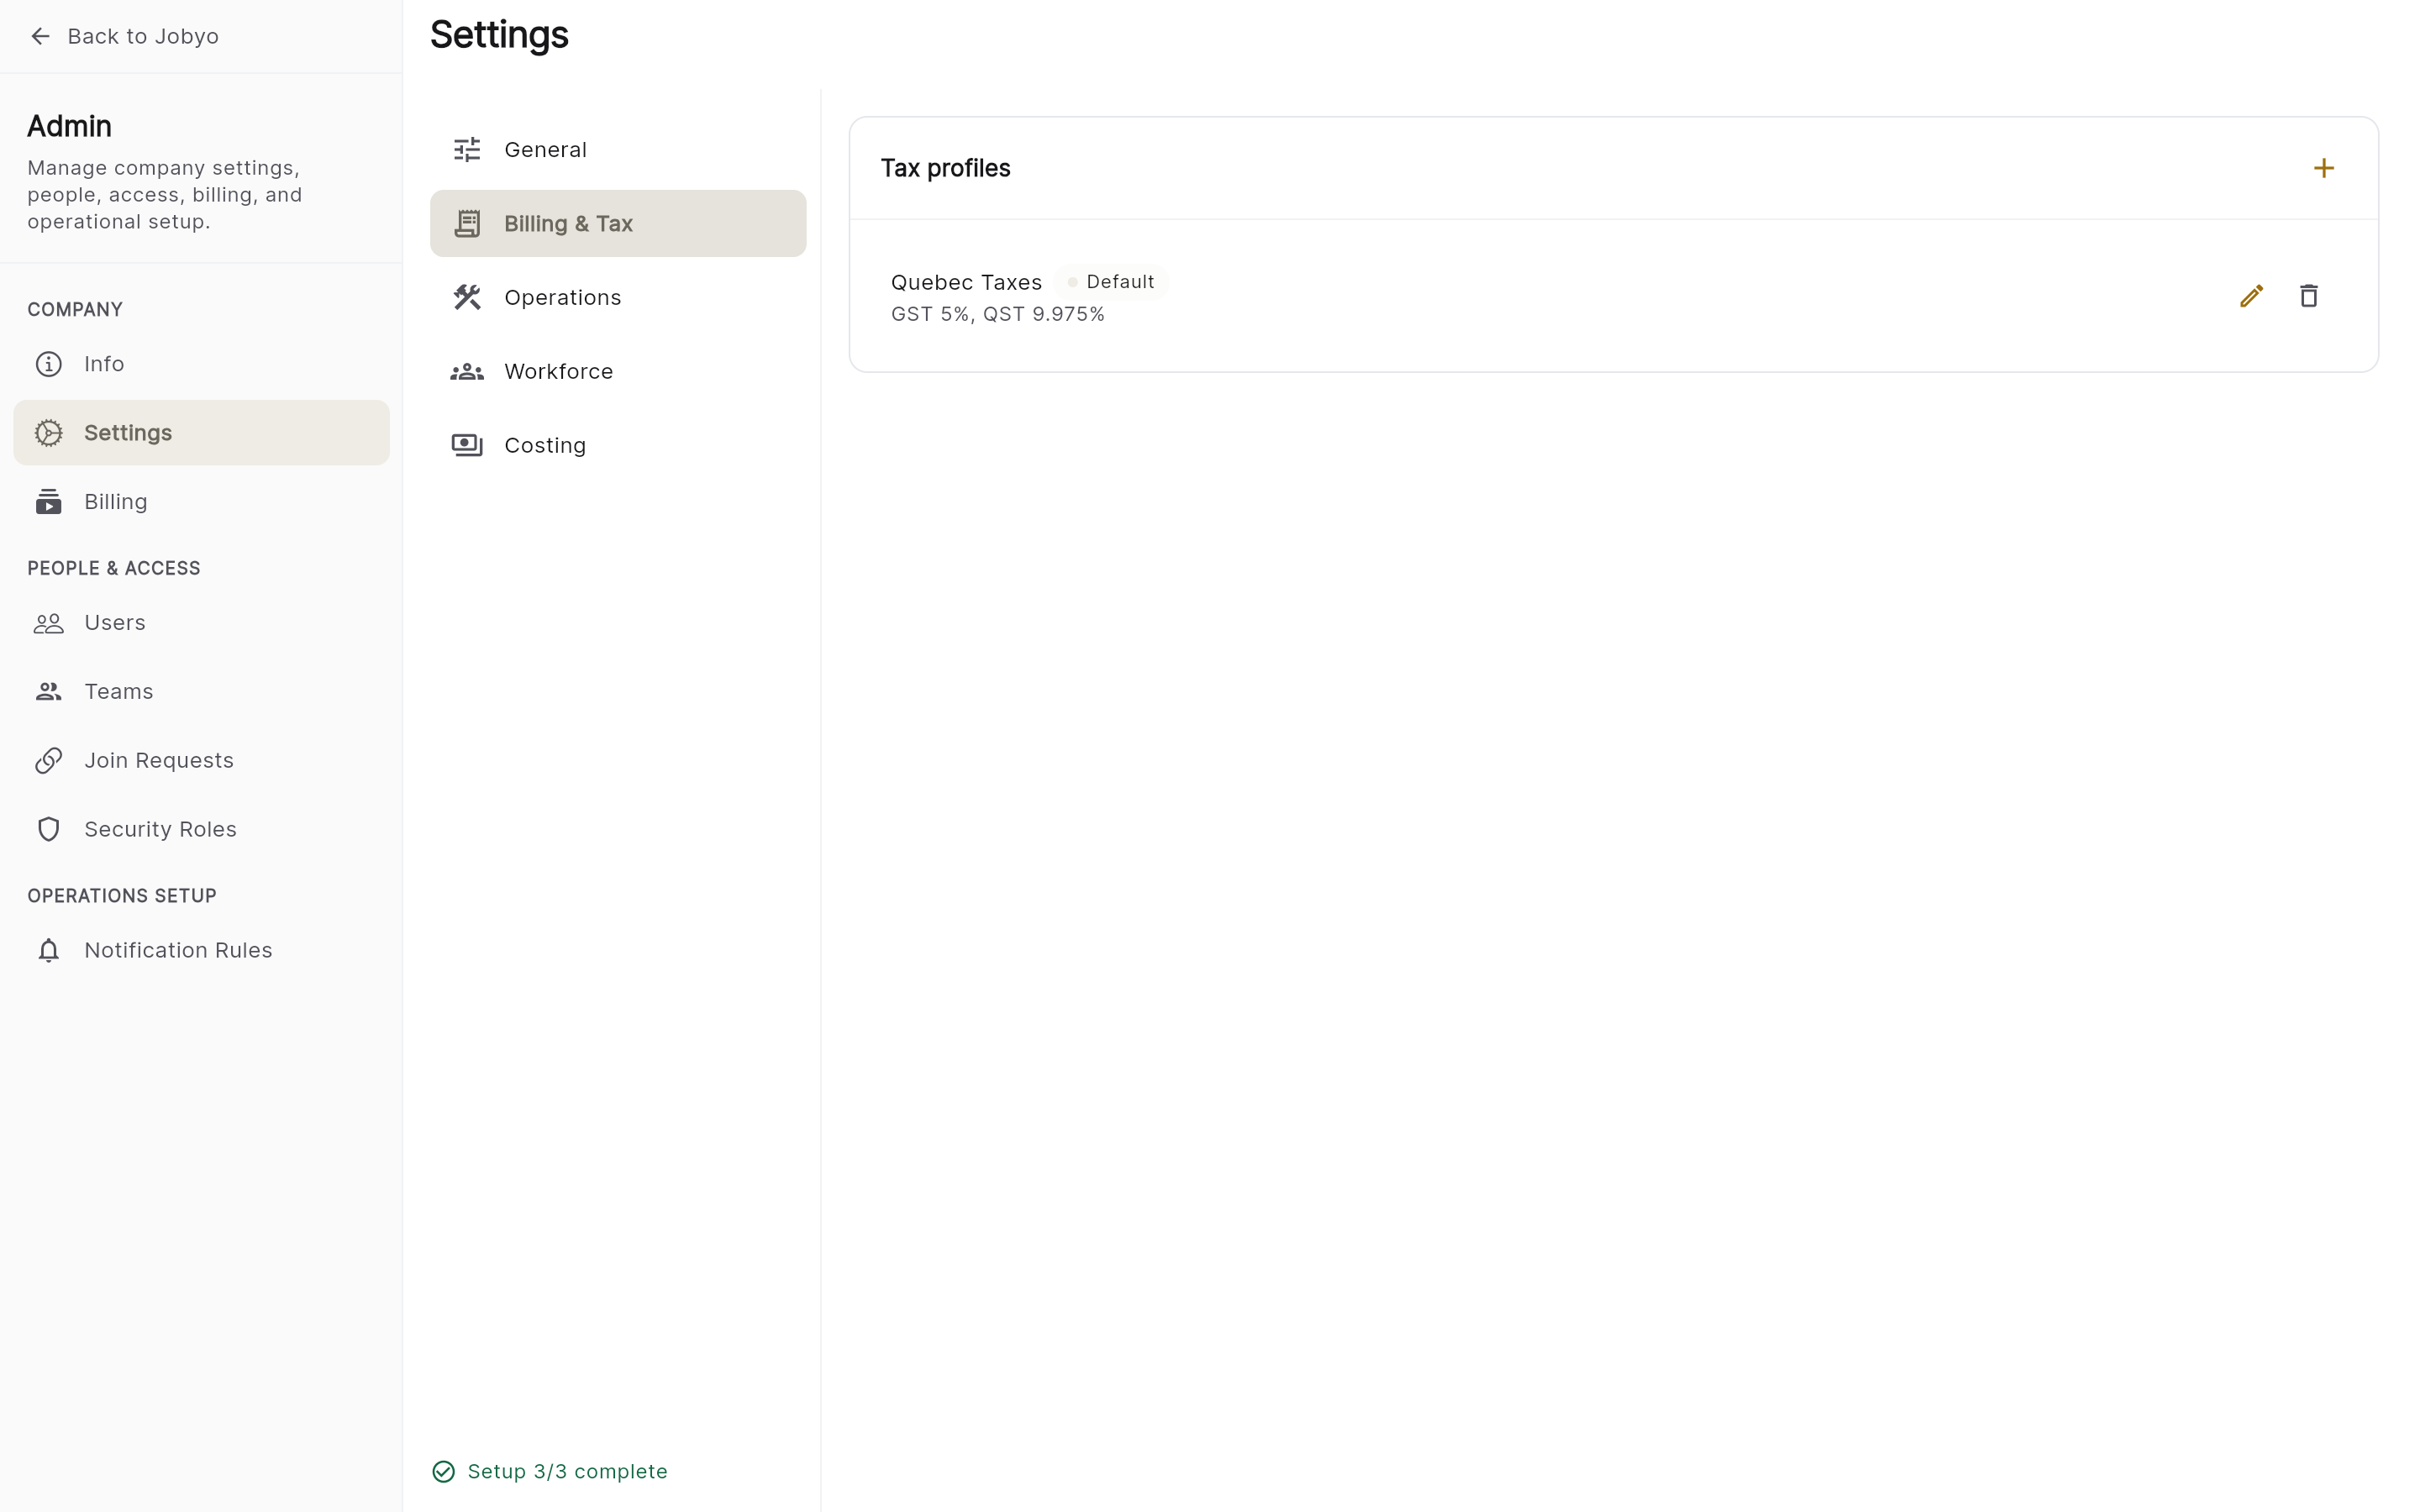Open the Teams page
Viewport: 2420px width, 1512px height.
coord(201,692)
